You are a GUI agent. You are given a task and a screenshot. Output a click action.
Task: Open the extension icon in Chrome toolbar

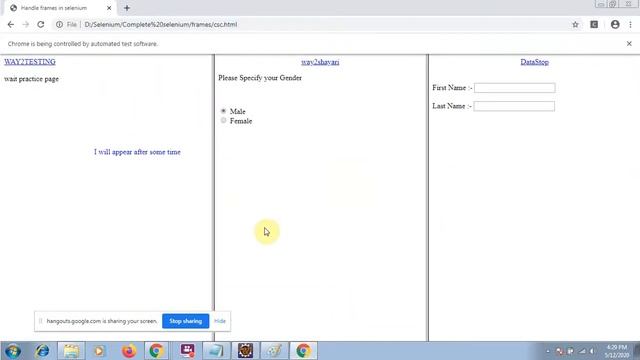[594, 24]
